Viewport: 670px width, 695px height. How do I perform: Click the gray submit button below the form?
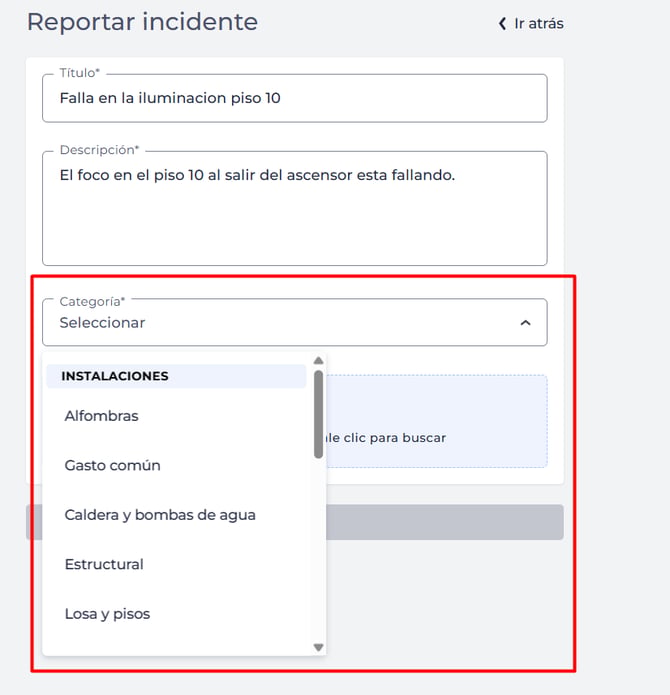tap(444, 522)
